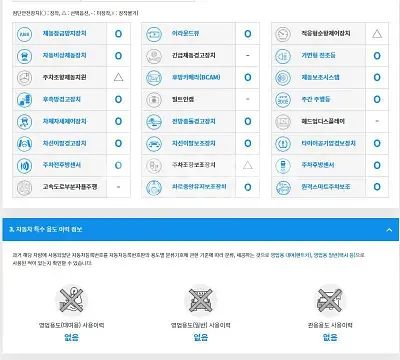Click the 원격스마트주차보조 label
Screen dimensions: 400x360
pyautogui.click(x=326, y=187)
